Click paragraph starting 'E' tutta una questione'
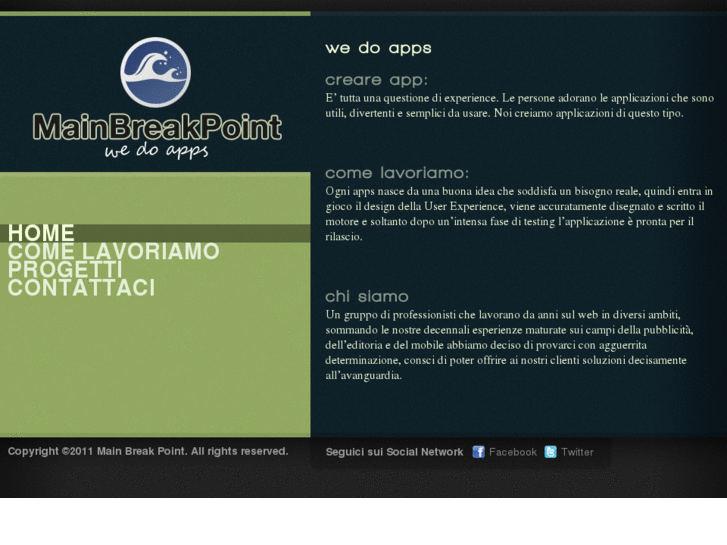The height and width of the screenshot is (545, 727). pos(520,106)
